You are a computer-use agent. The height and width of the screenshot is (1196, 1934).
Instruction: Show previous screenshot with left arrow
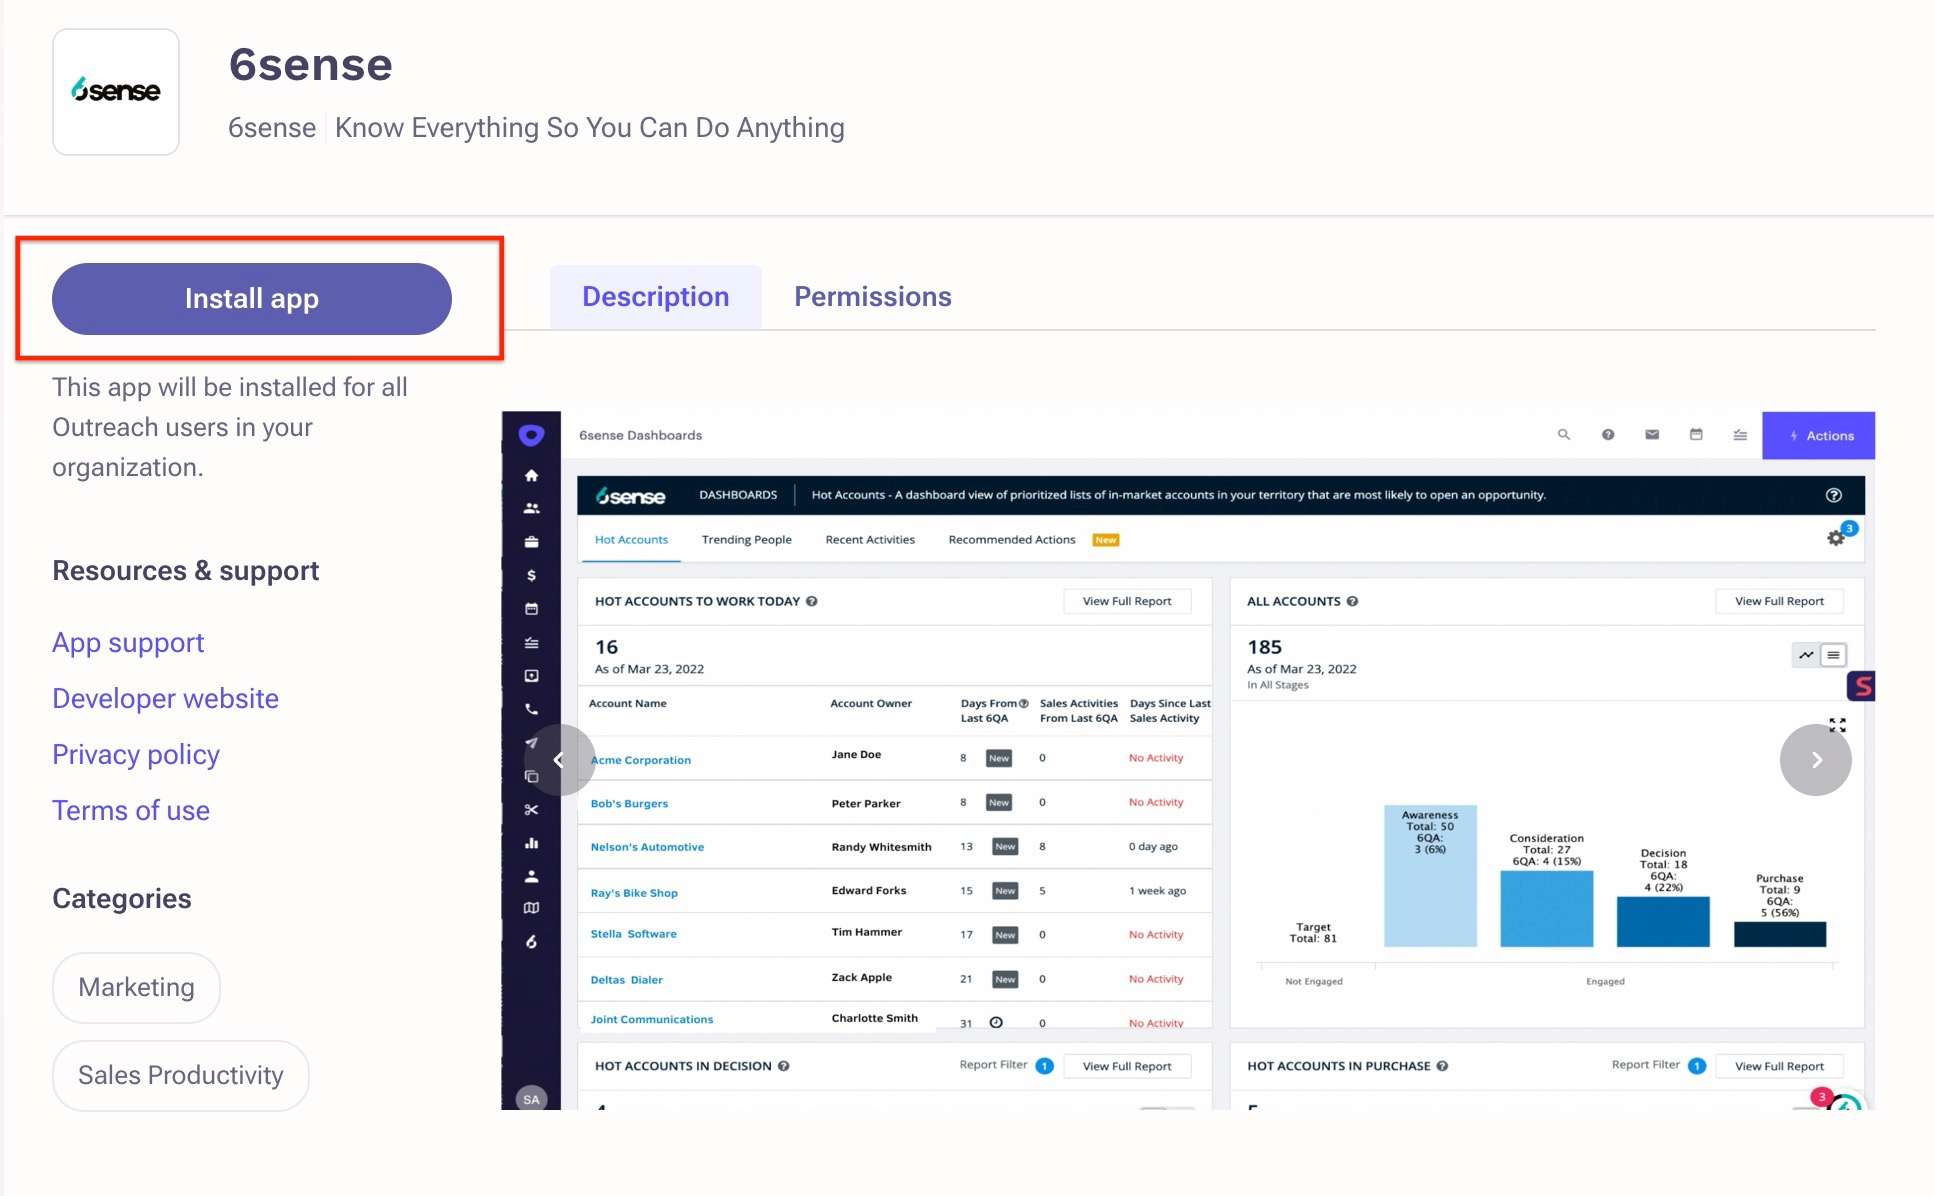(559, 760)
